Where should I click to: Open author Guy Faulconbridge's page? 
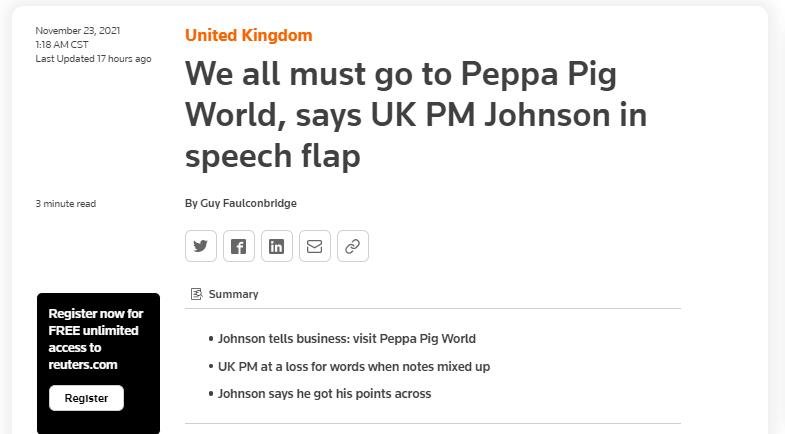[x=248, y=203]
